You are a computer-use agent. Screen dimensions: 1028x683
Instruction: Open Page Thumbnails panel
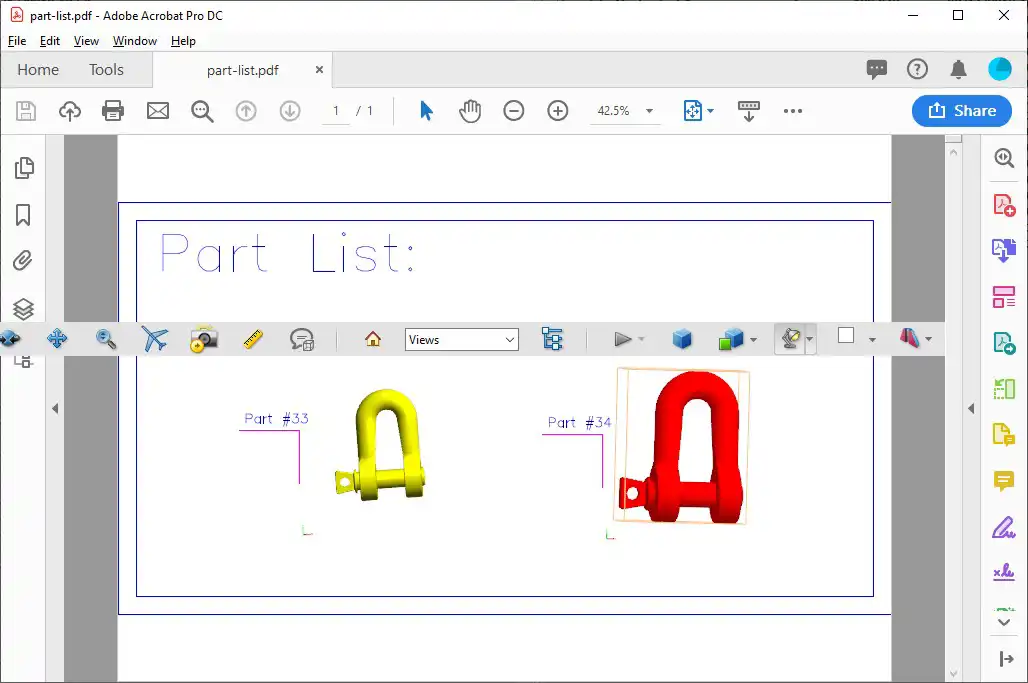click(24, 168)
